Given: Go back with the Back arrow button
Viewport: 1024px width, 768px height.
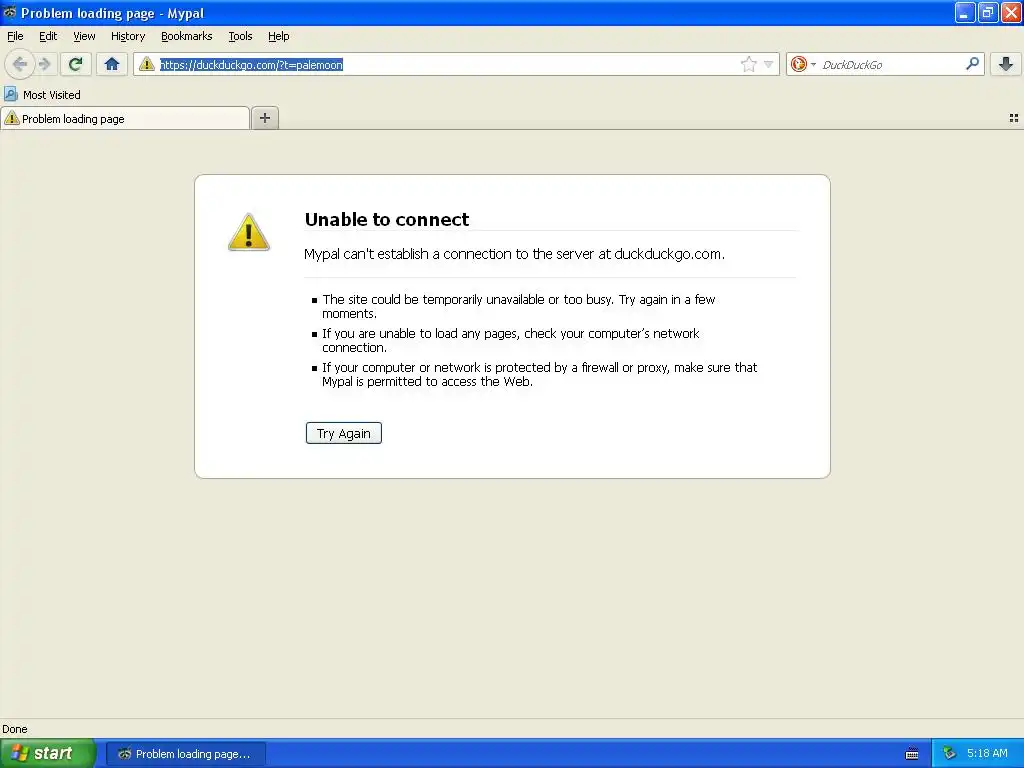Looking at the screenshot, I should tap(20, 64).
